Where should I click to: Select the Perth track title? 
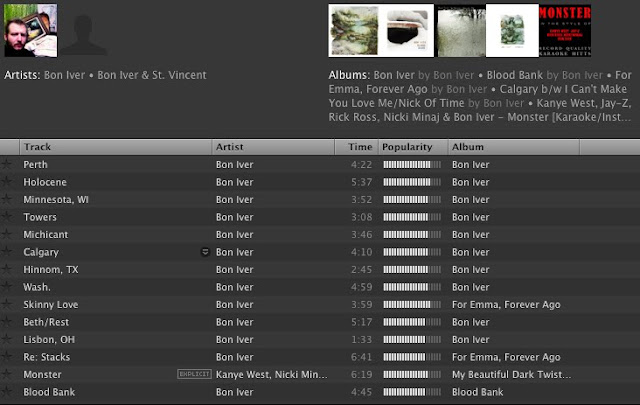point(36,165)
